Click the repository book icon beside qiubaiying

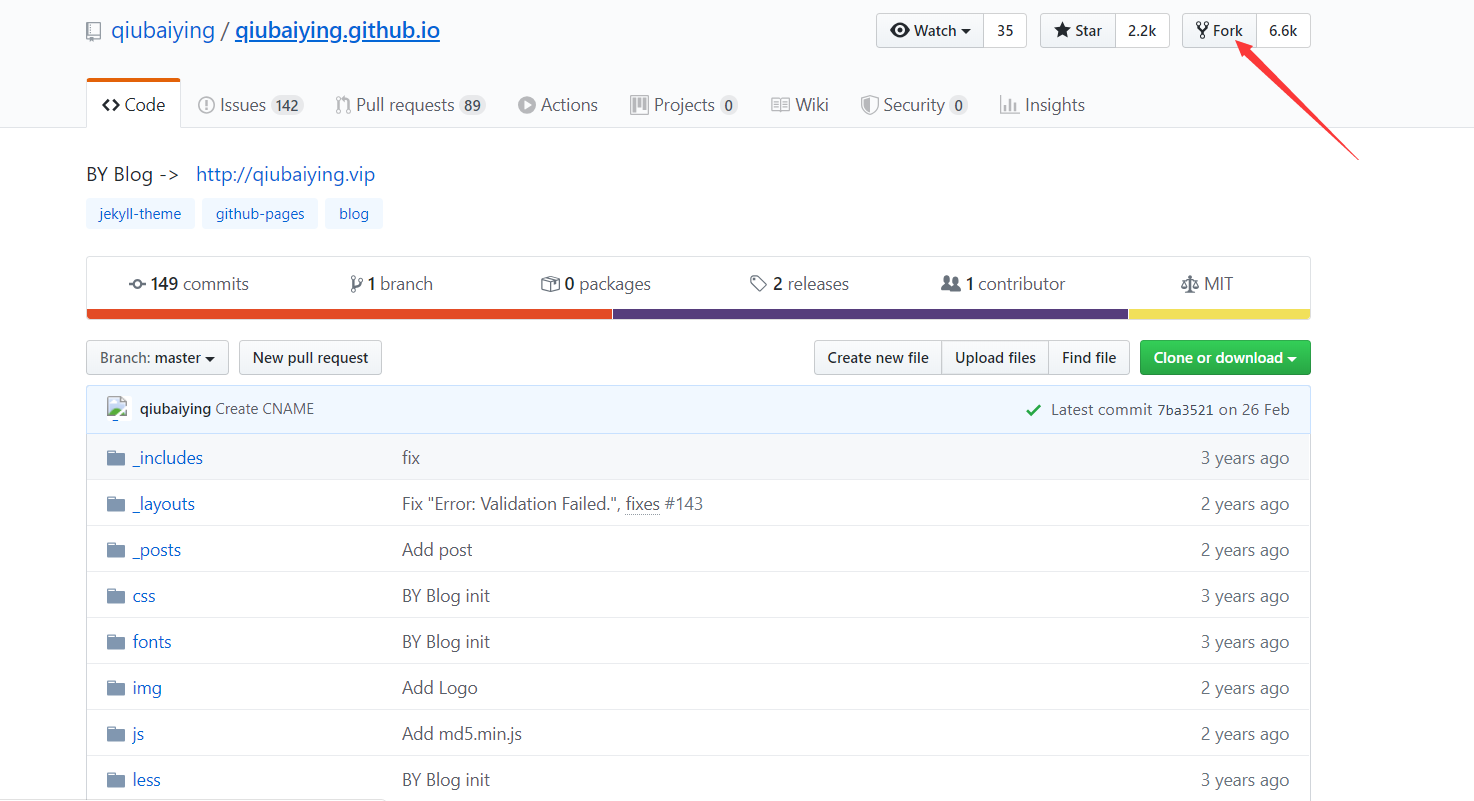point(93,32)
